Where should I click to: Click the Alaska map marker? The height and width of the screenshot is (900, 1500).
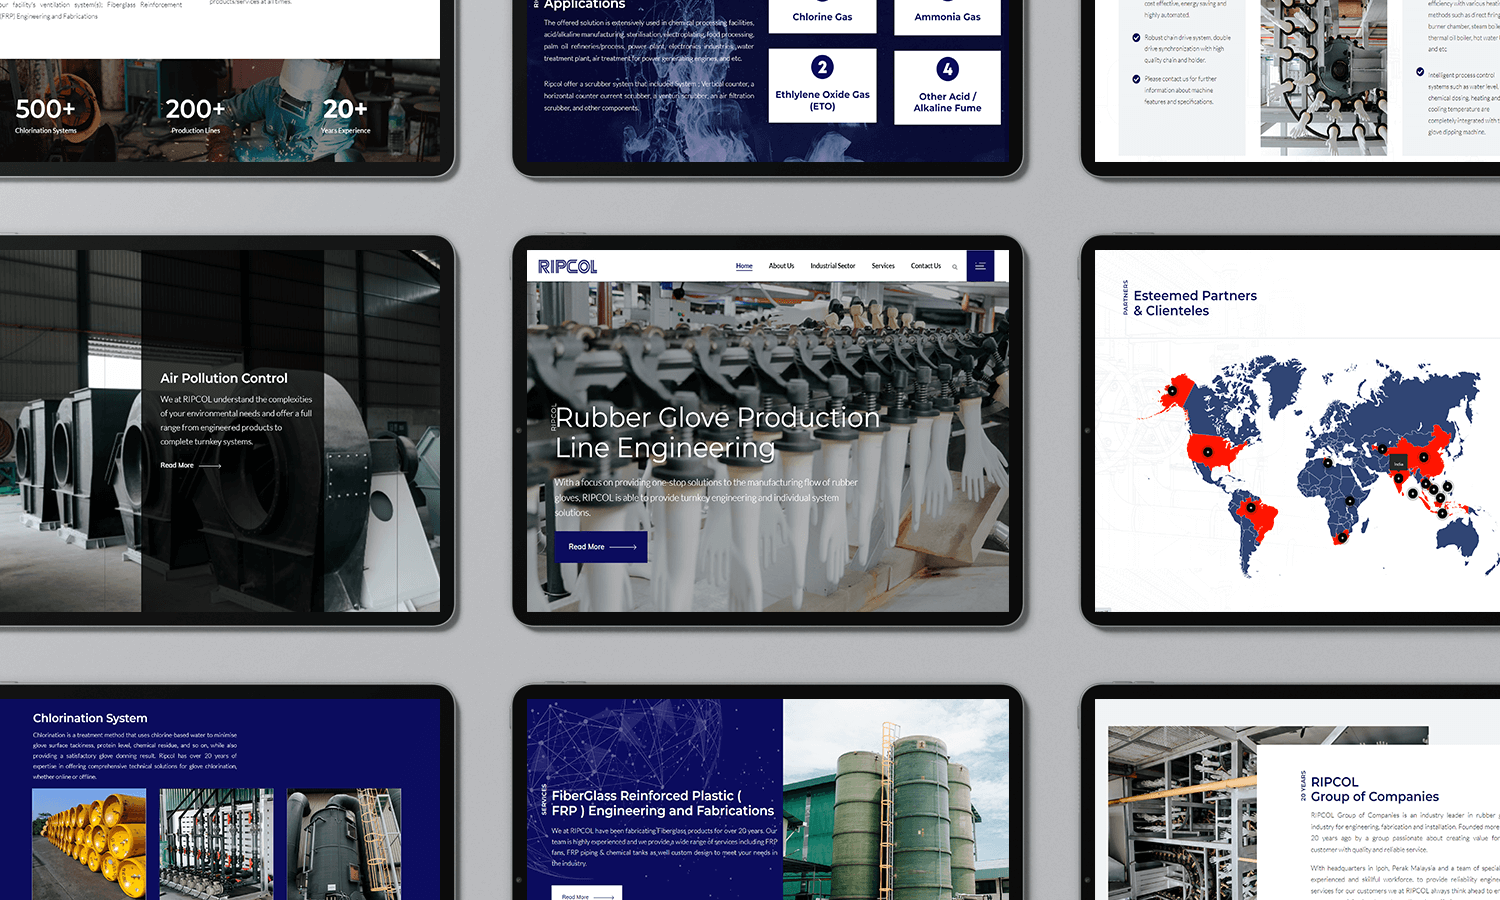click(1172, 391)
